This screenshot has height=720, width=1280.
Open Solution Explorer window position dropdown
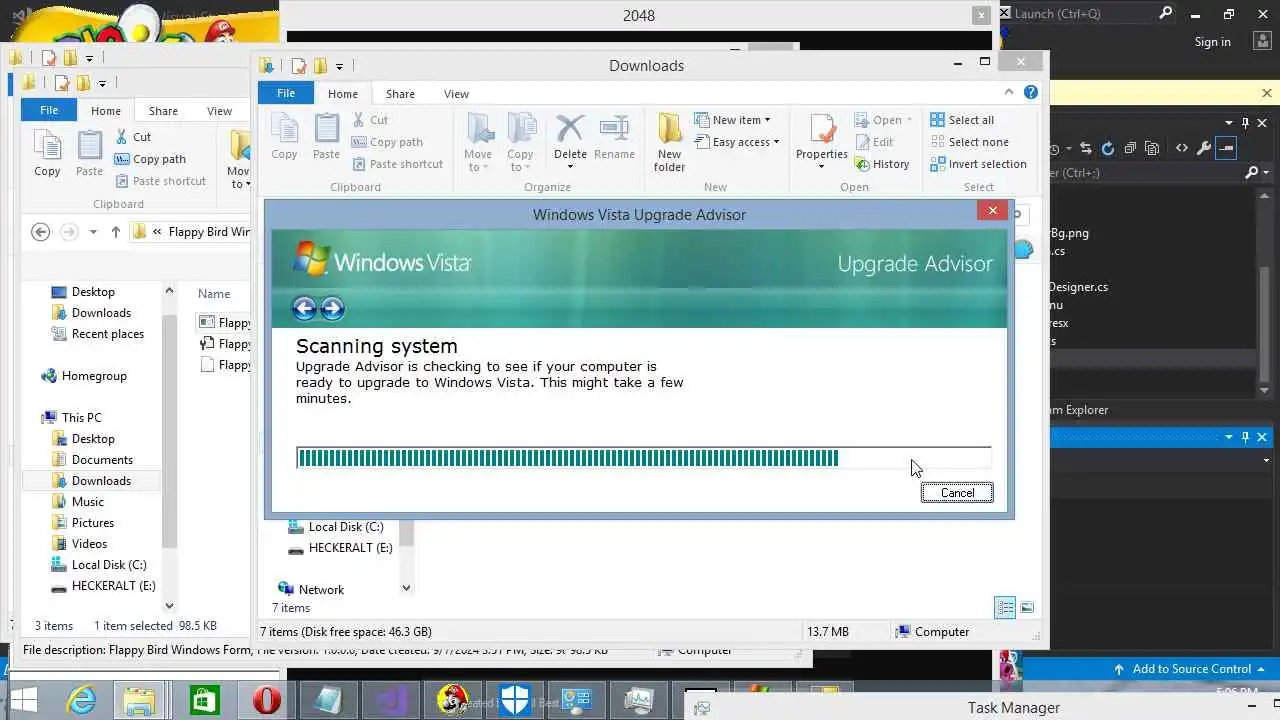[1229, 123]
